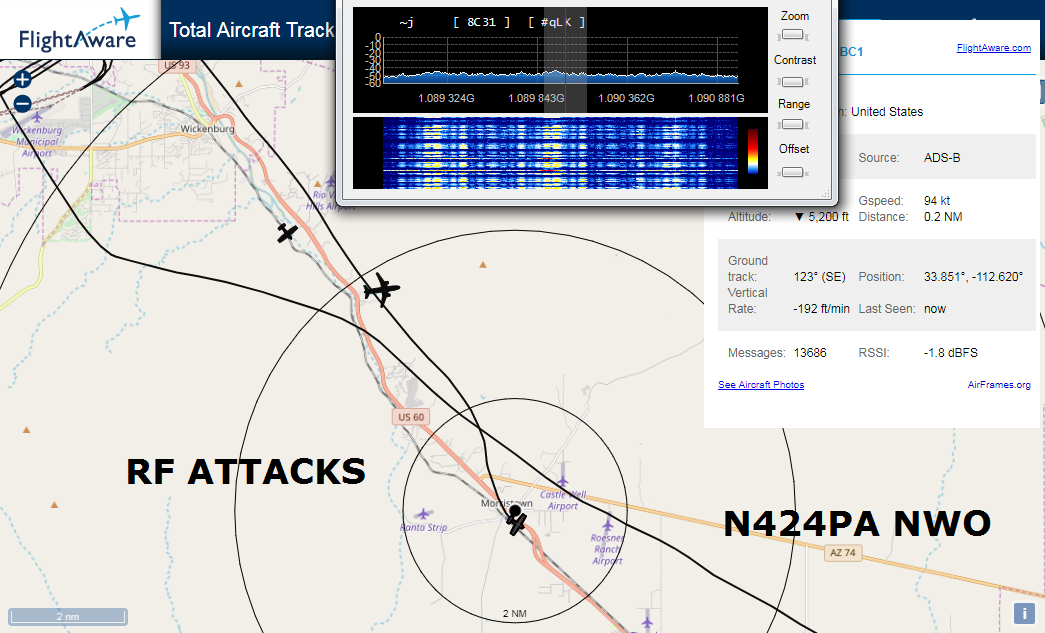Adjust the Zoom slider in spectrum window
This screenshot has height=633, width=1045.
(792, 35)
